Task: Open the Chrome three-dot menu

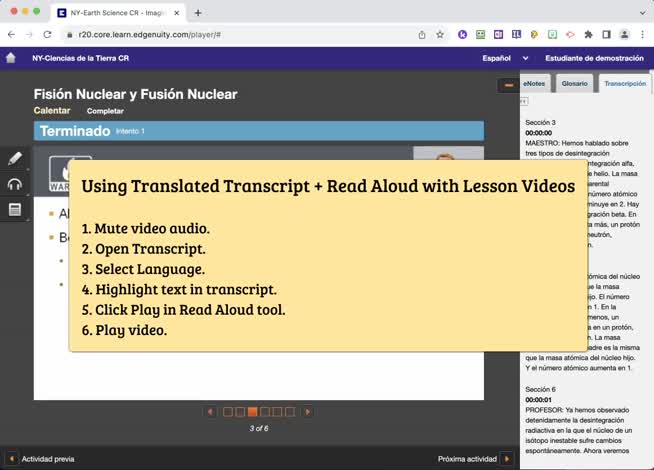Action: tap(642, 34)
